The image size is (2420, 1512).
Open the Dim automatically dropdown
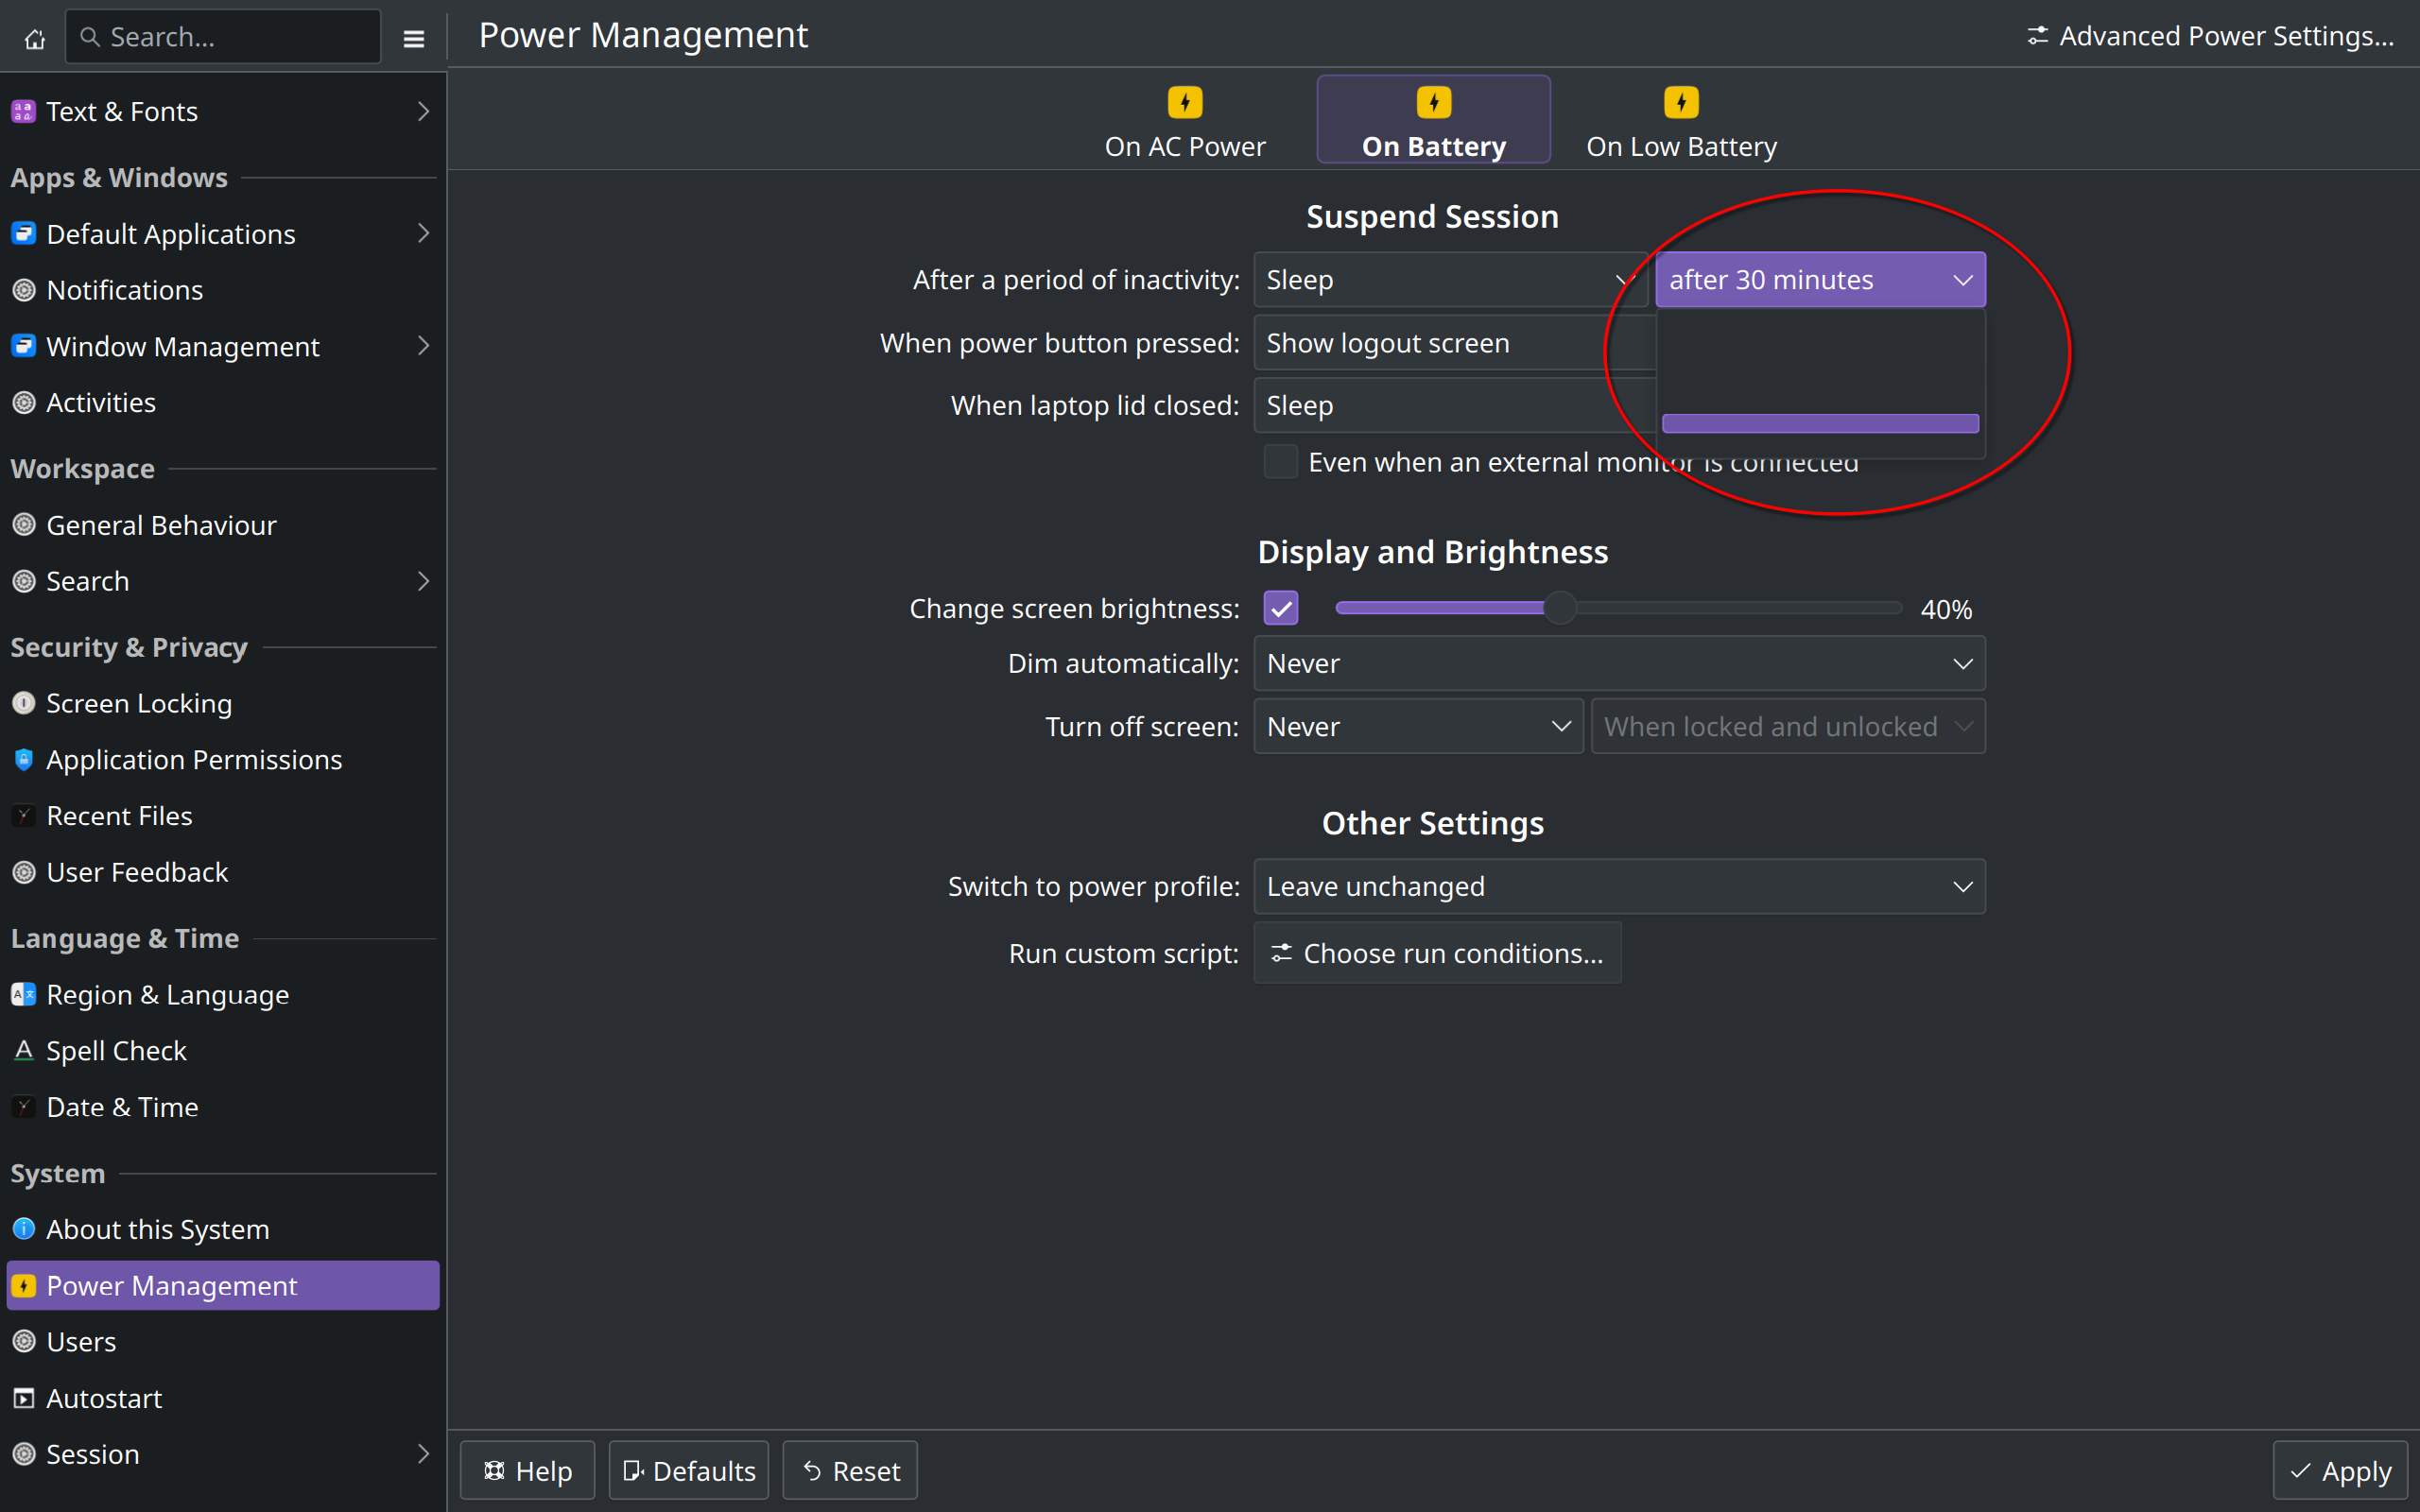[1619, 663]
